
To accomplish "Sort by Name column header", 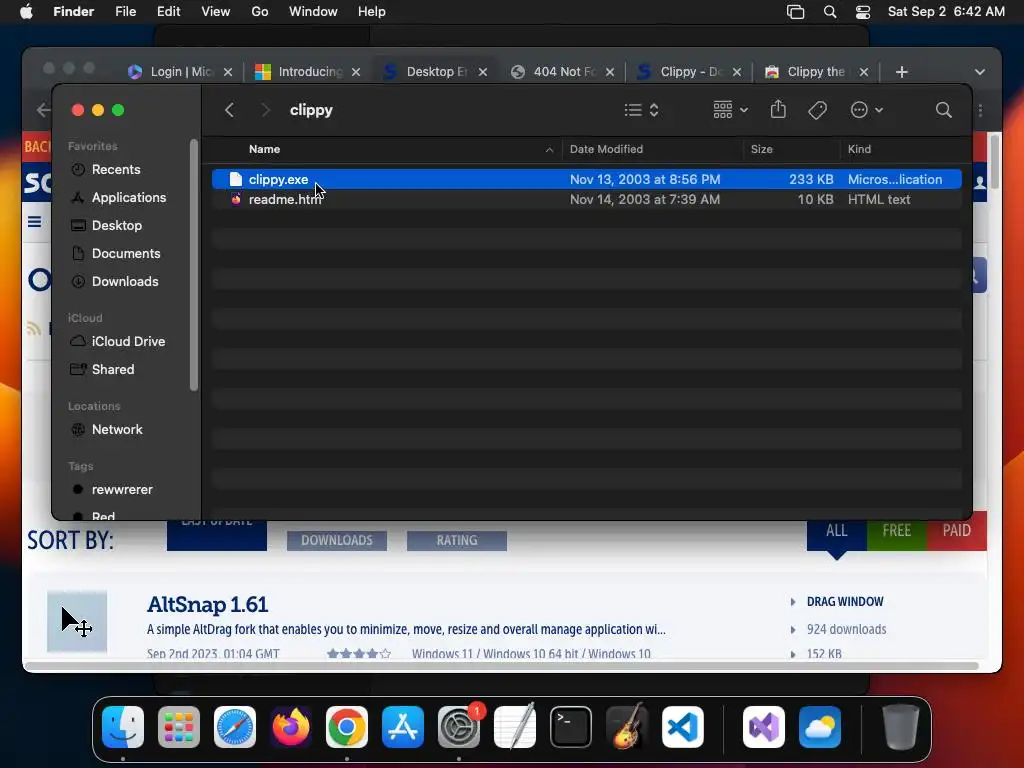I will (264, 149).
